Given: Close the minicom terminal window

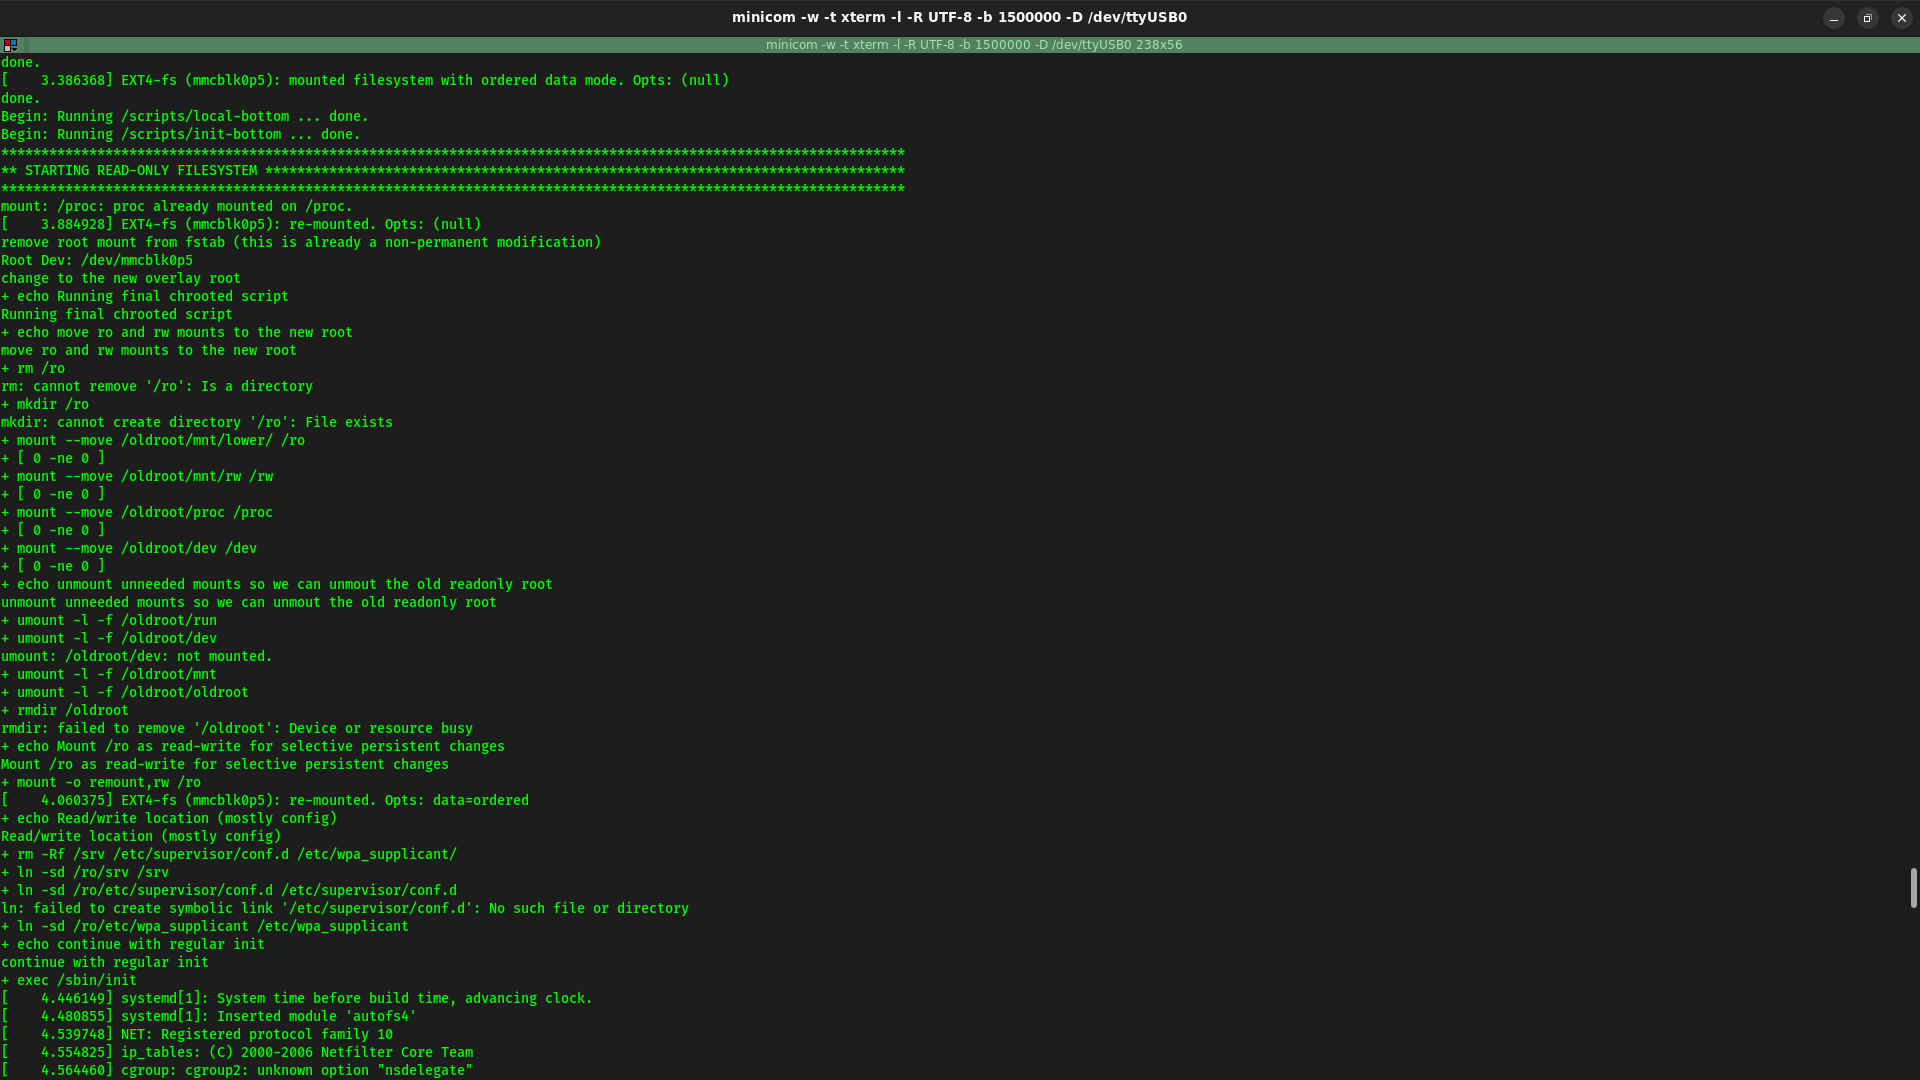Looking at the screenshot, I should (1901, 18).
